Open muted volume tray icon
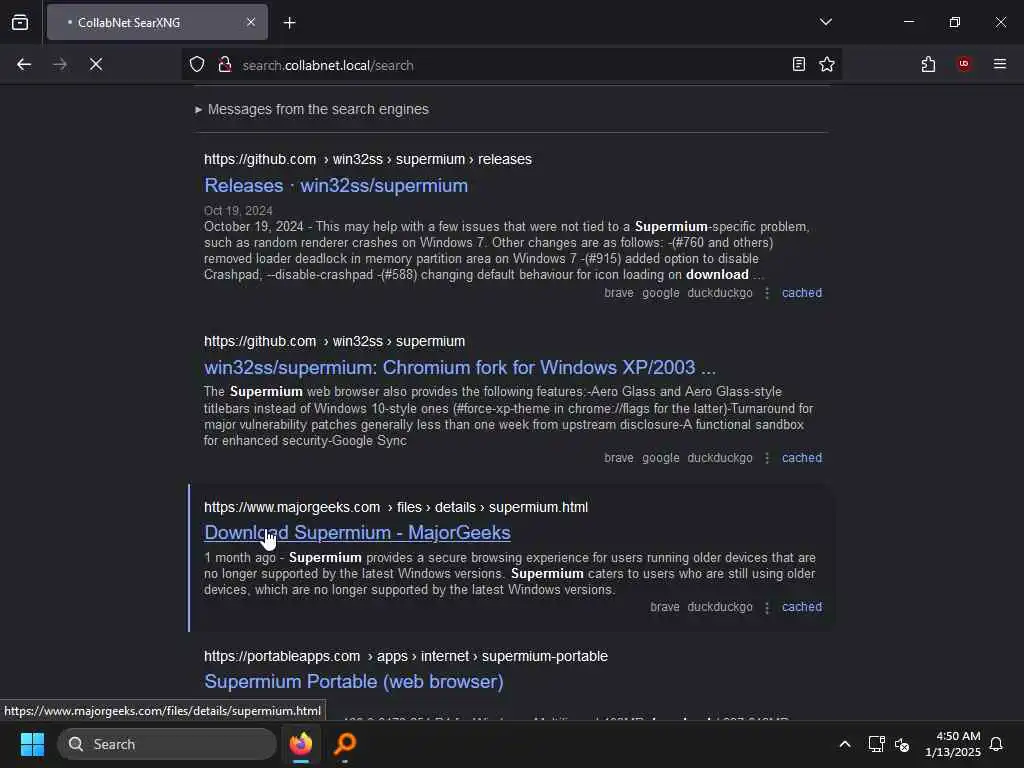1024x768 pixels. pyautogui.click(x=902, y=744)
